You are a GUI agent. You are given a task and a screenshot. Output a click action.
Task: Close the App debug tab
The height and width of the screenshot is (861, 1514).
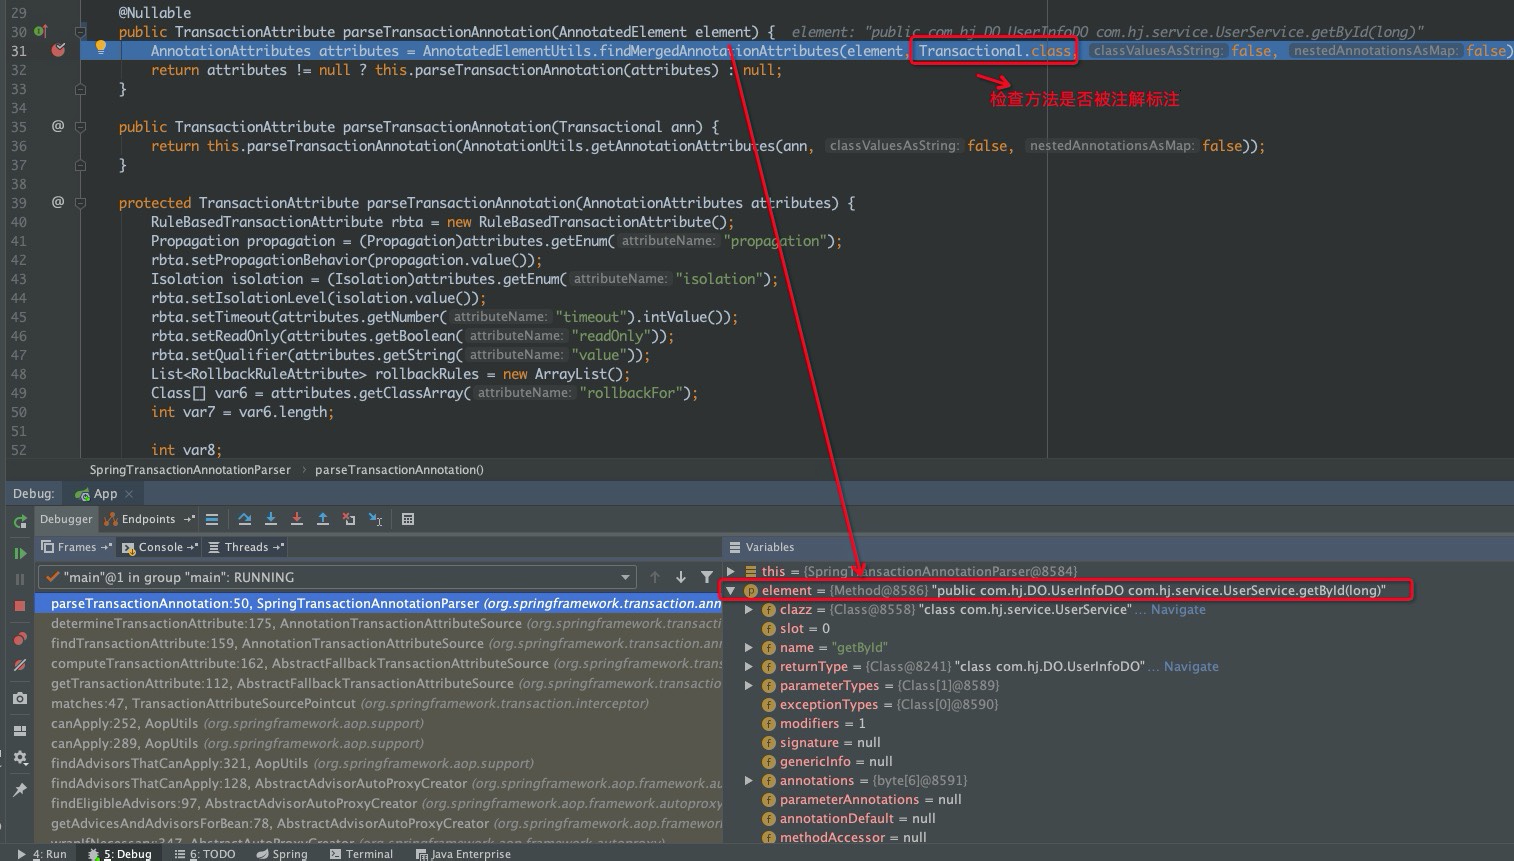(x=129, y=494)
